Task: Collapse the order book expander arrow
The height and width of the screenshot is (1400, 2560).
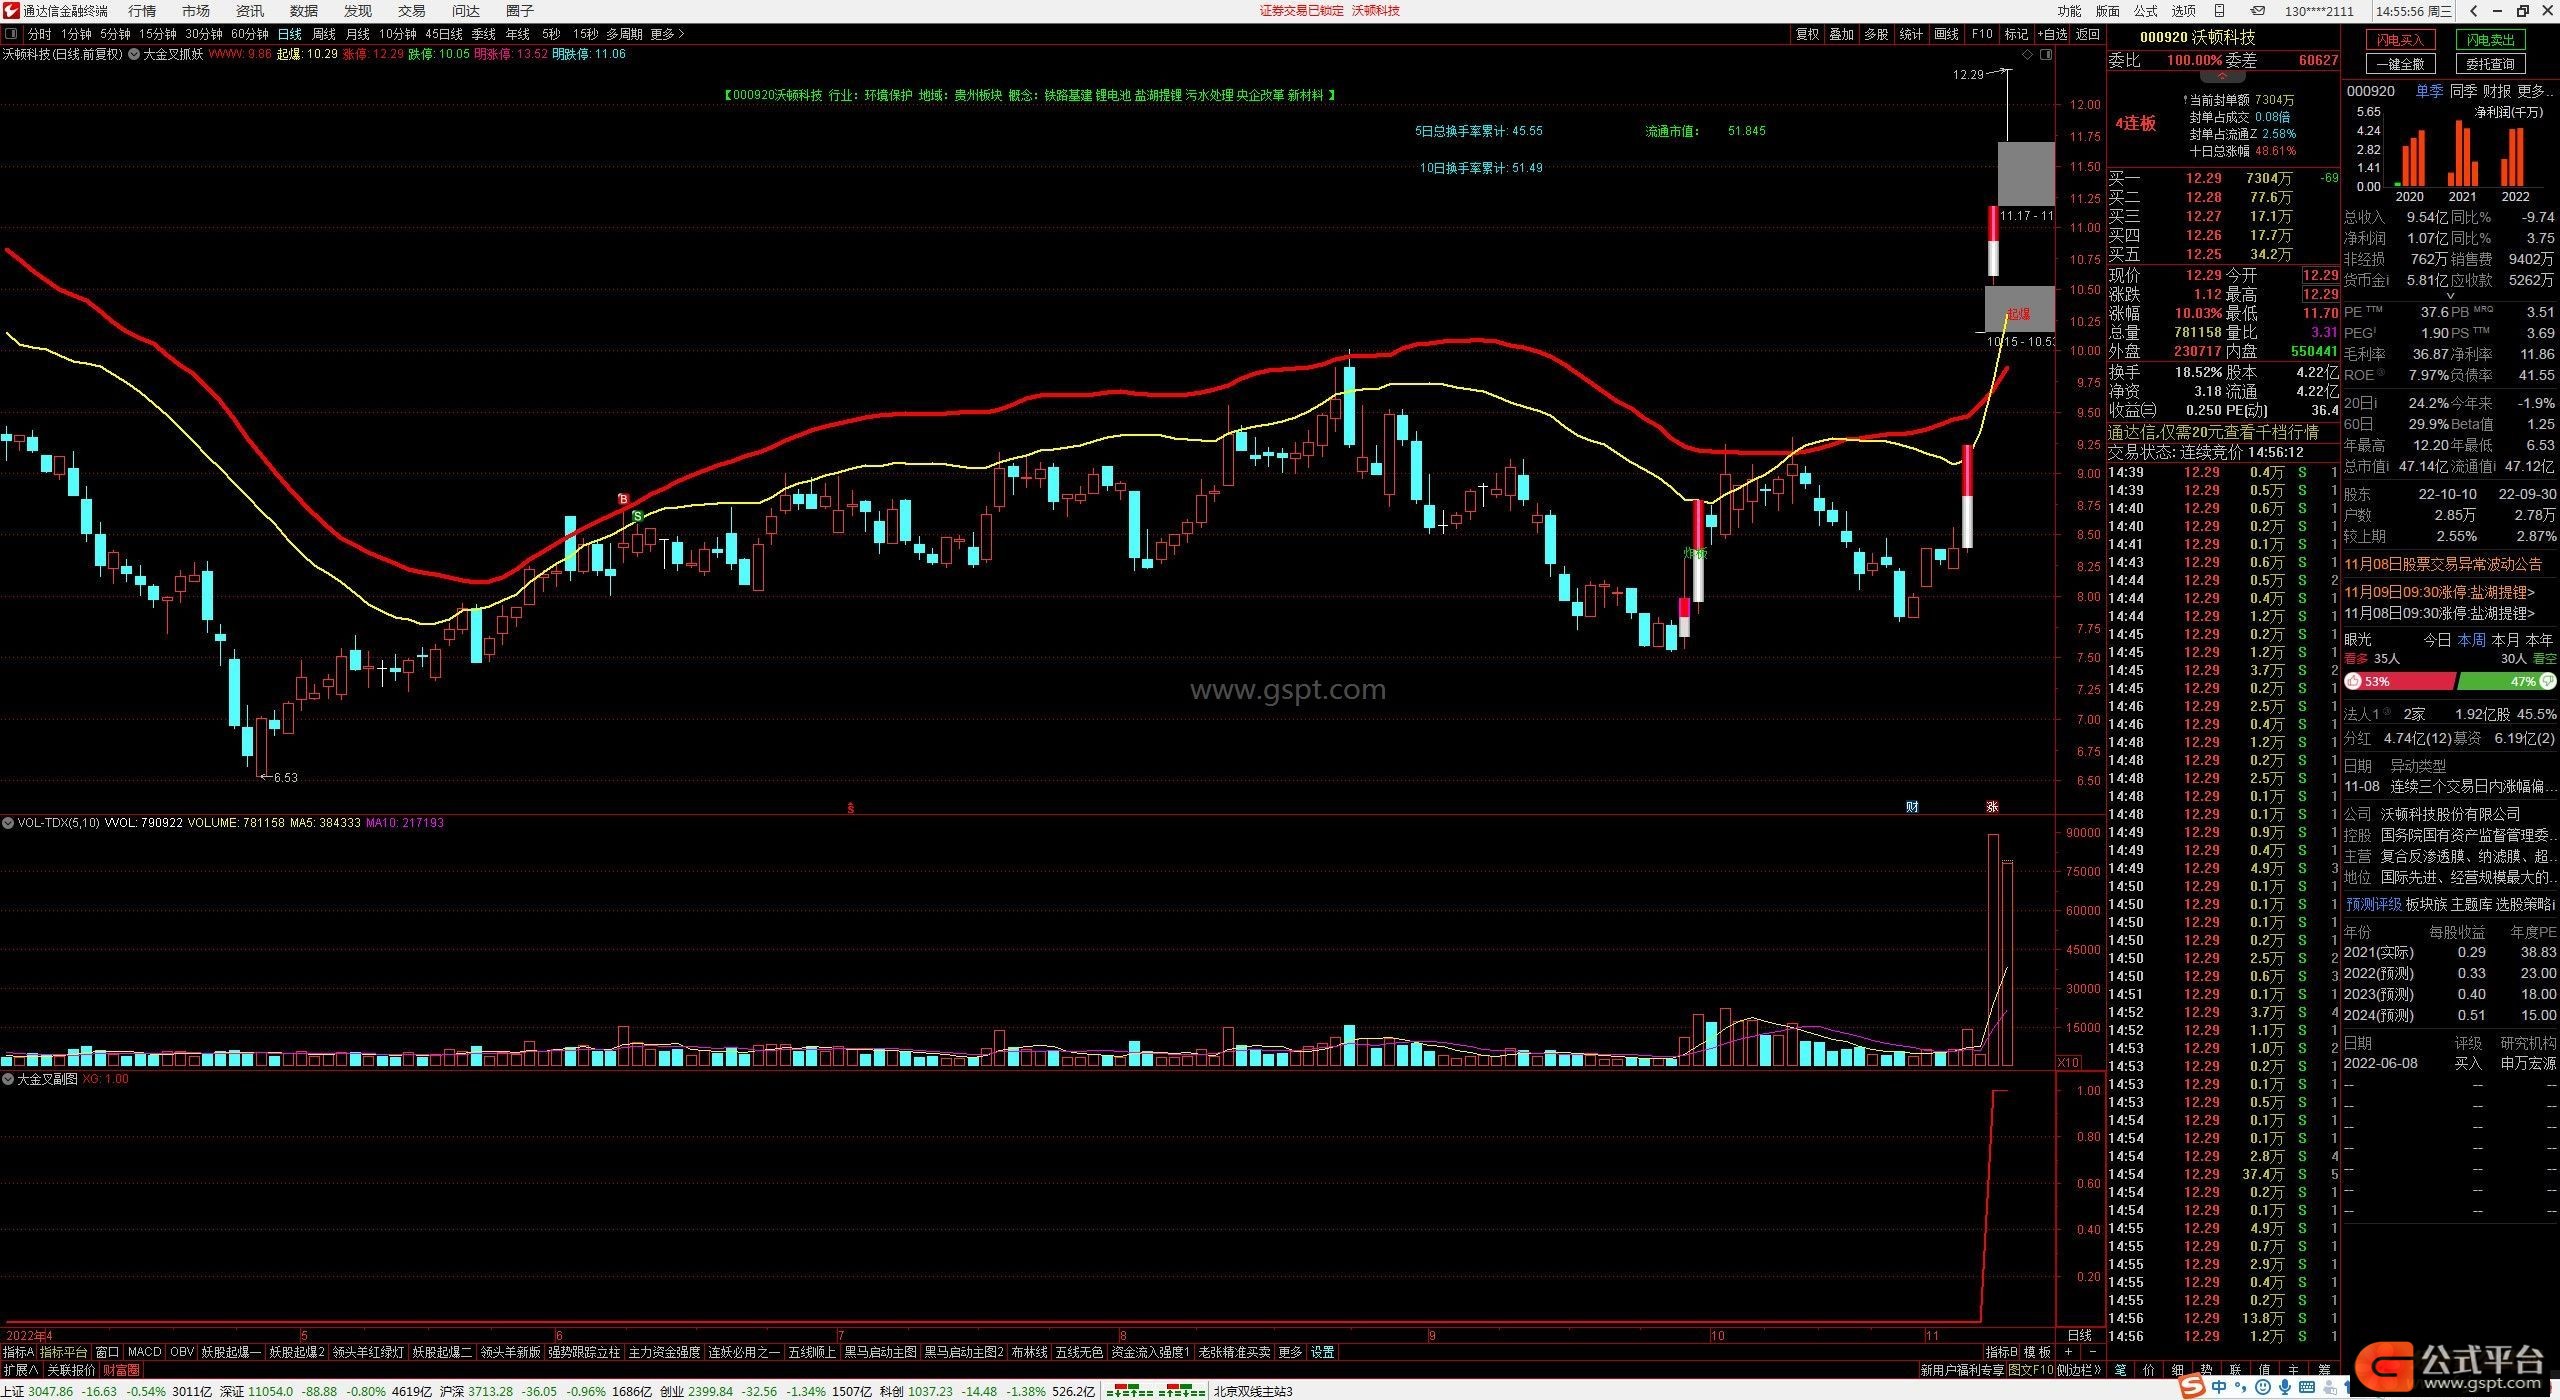Action: tap(2222, 76)
